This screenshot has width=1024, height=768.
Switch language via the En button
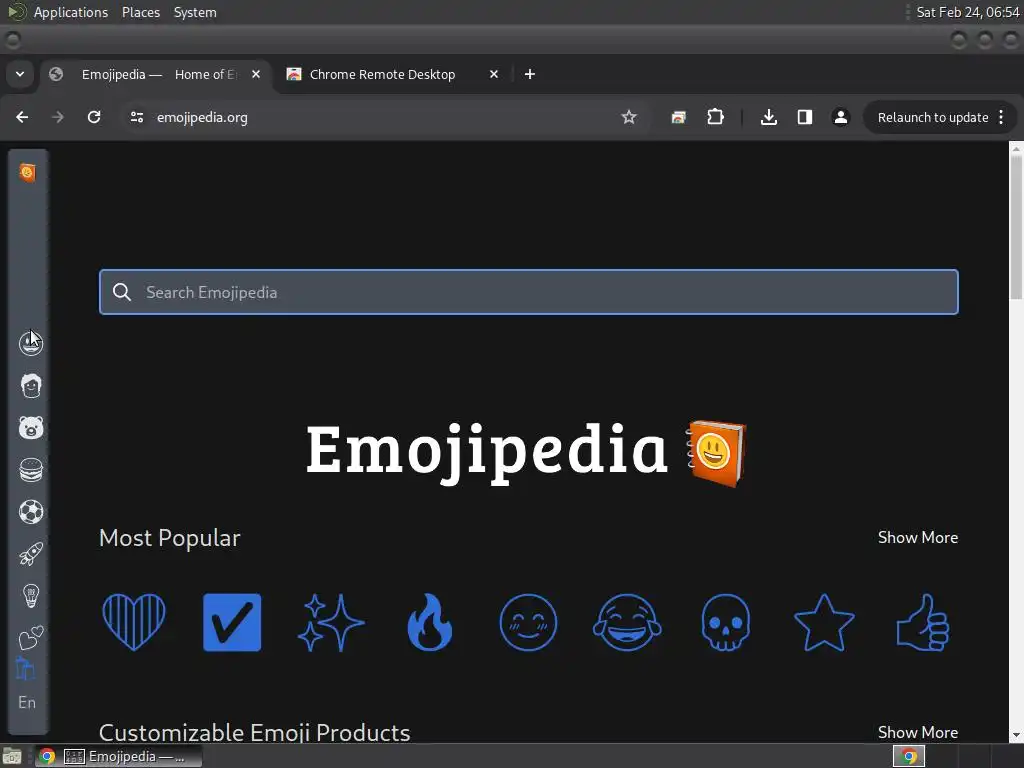pyautogui.click(x=27, y=703)
